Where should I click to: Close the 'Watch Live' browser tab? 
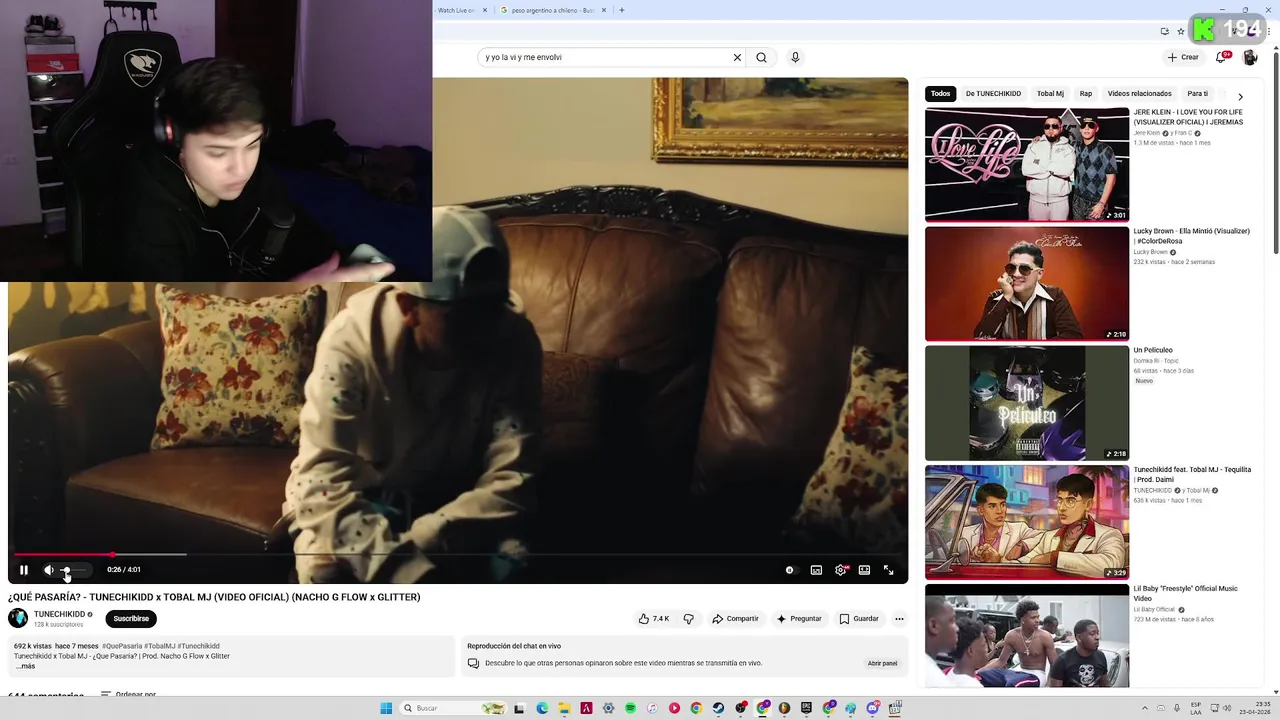tap(485, 10)
